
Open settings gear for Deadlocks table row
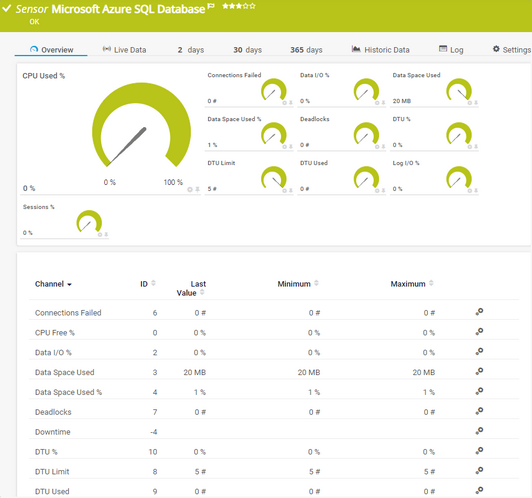(479, 411)
